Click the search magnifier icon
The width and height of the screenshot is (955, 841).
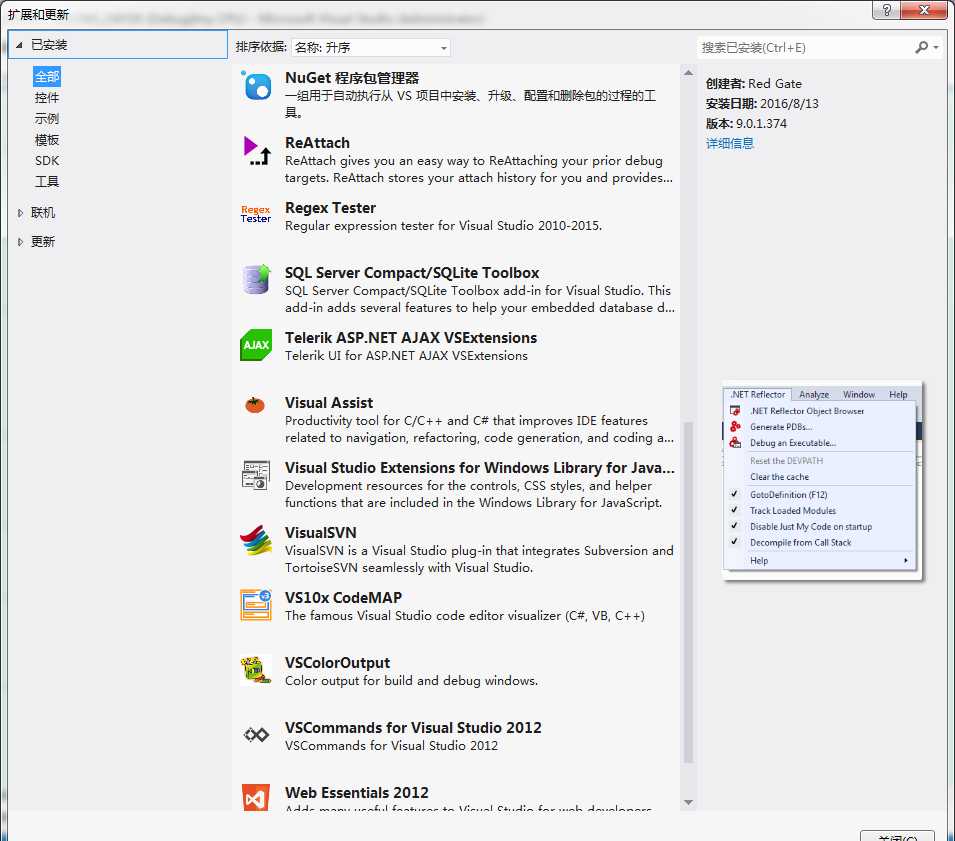922,48
